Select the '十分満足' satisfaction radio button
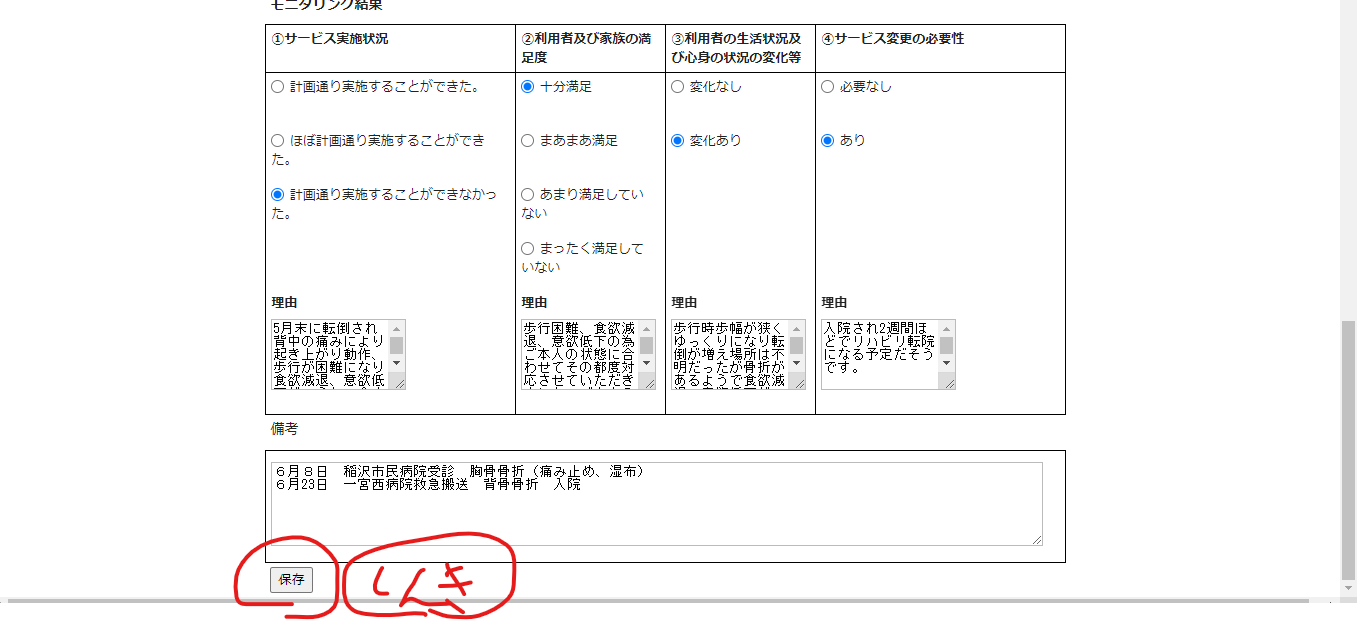This screenshot has height=620, width=1357. [x=528, y=87]
